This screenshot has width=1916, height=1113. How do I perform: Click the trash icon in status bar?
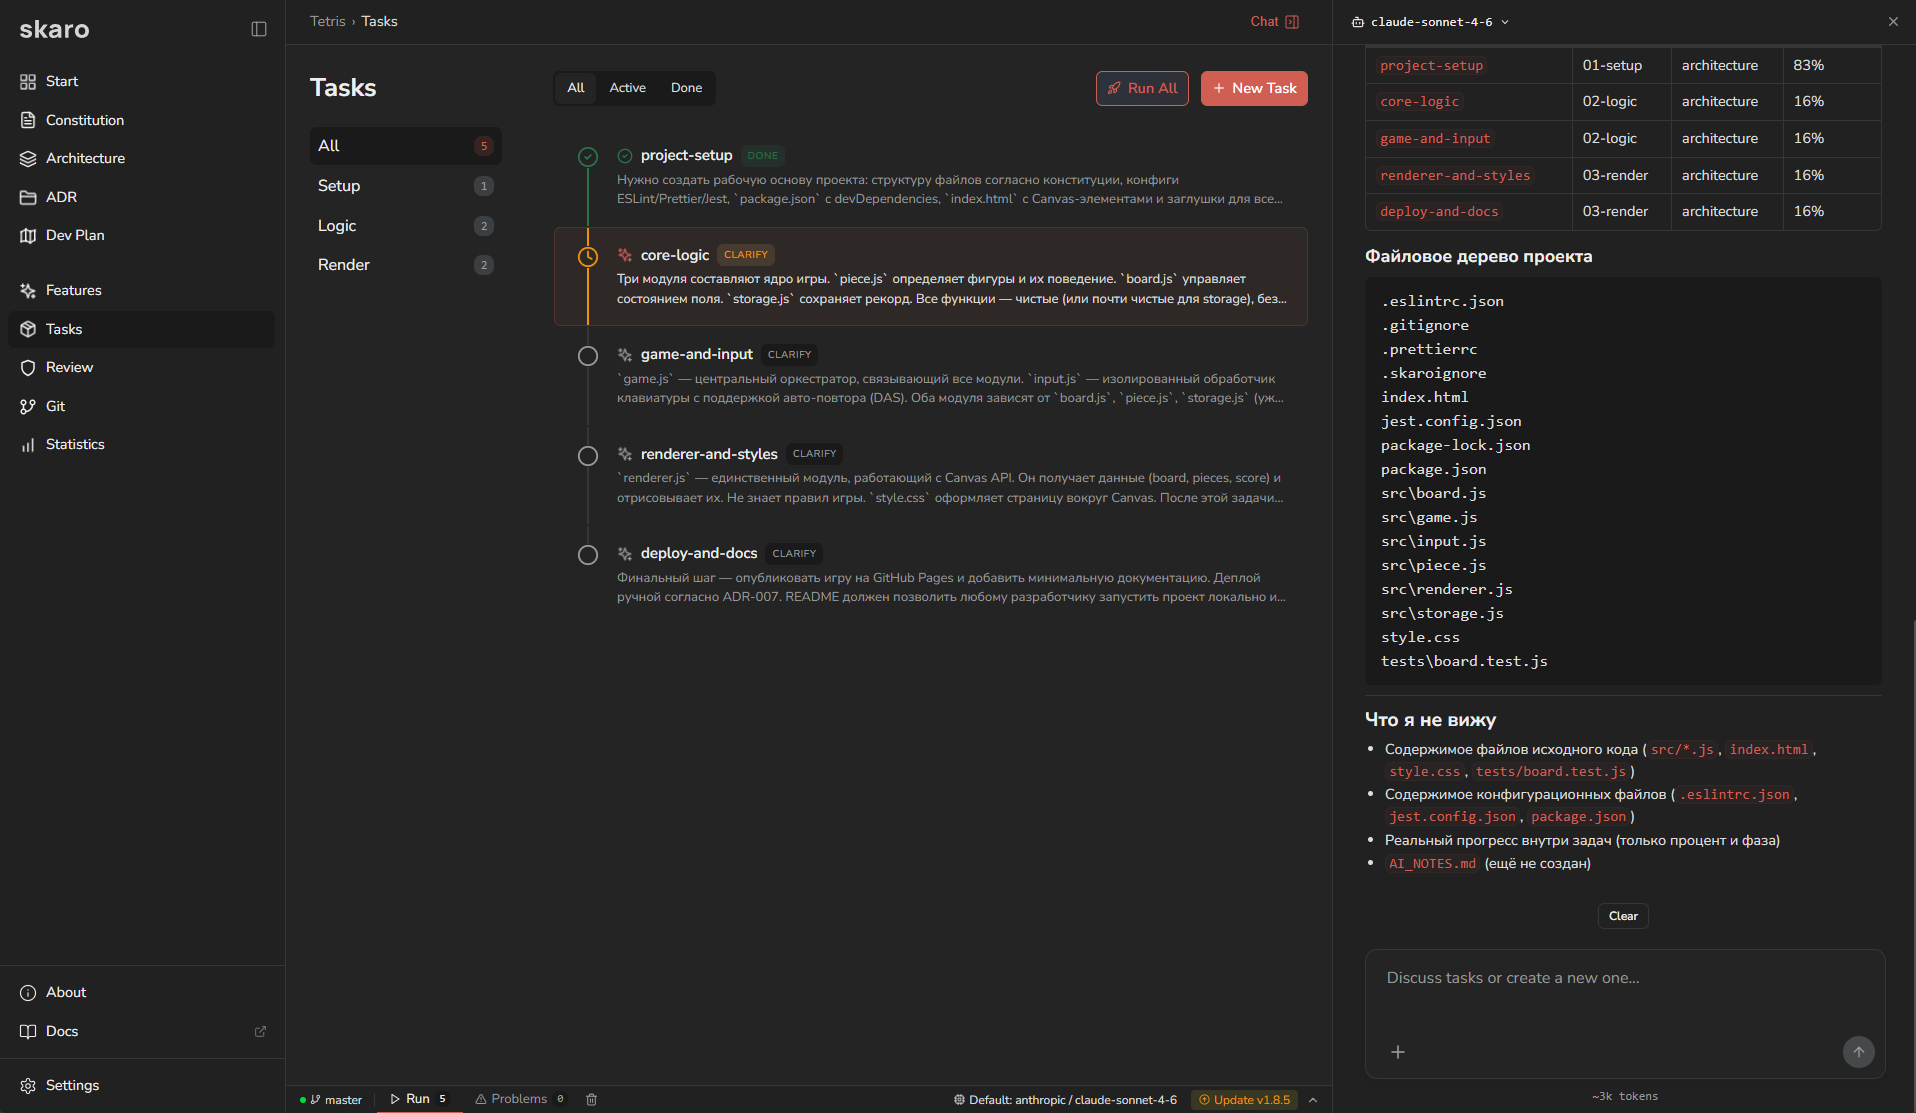[591, 1099]
